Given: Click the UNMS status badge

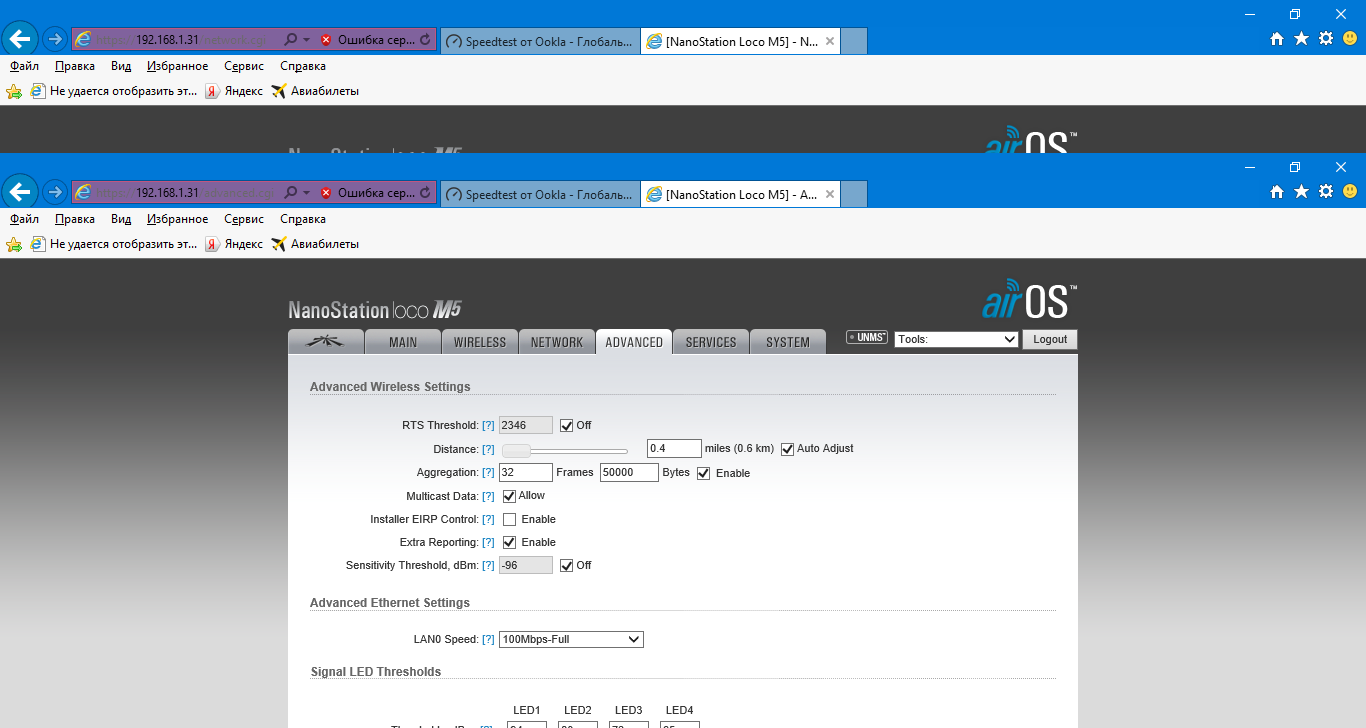Looking at the screenshot, I should pos(866,338).
